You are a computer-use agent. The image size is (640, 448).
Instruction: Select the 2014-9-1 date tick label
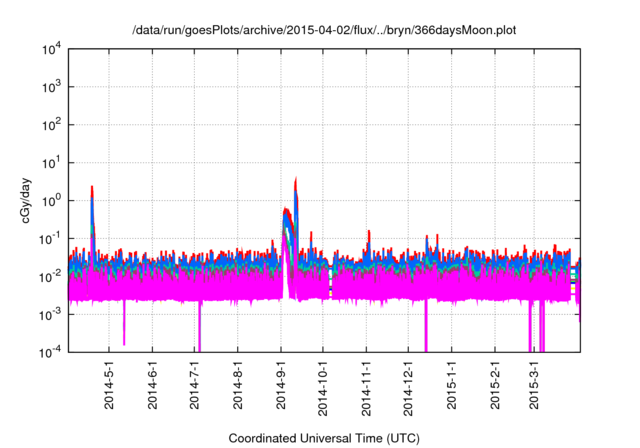pos(282,388)
